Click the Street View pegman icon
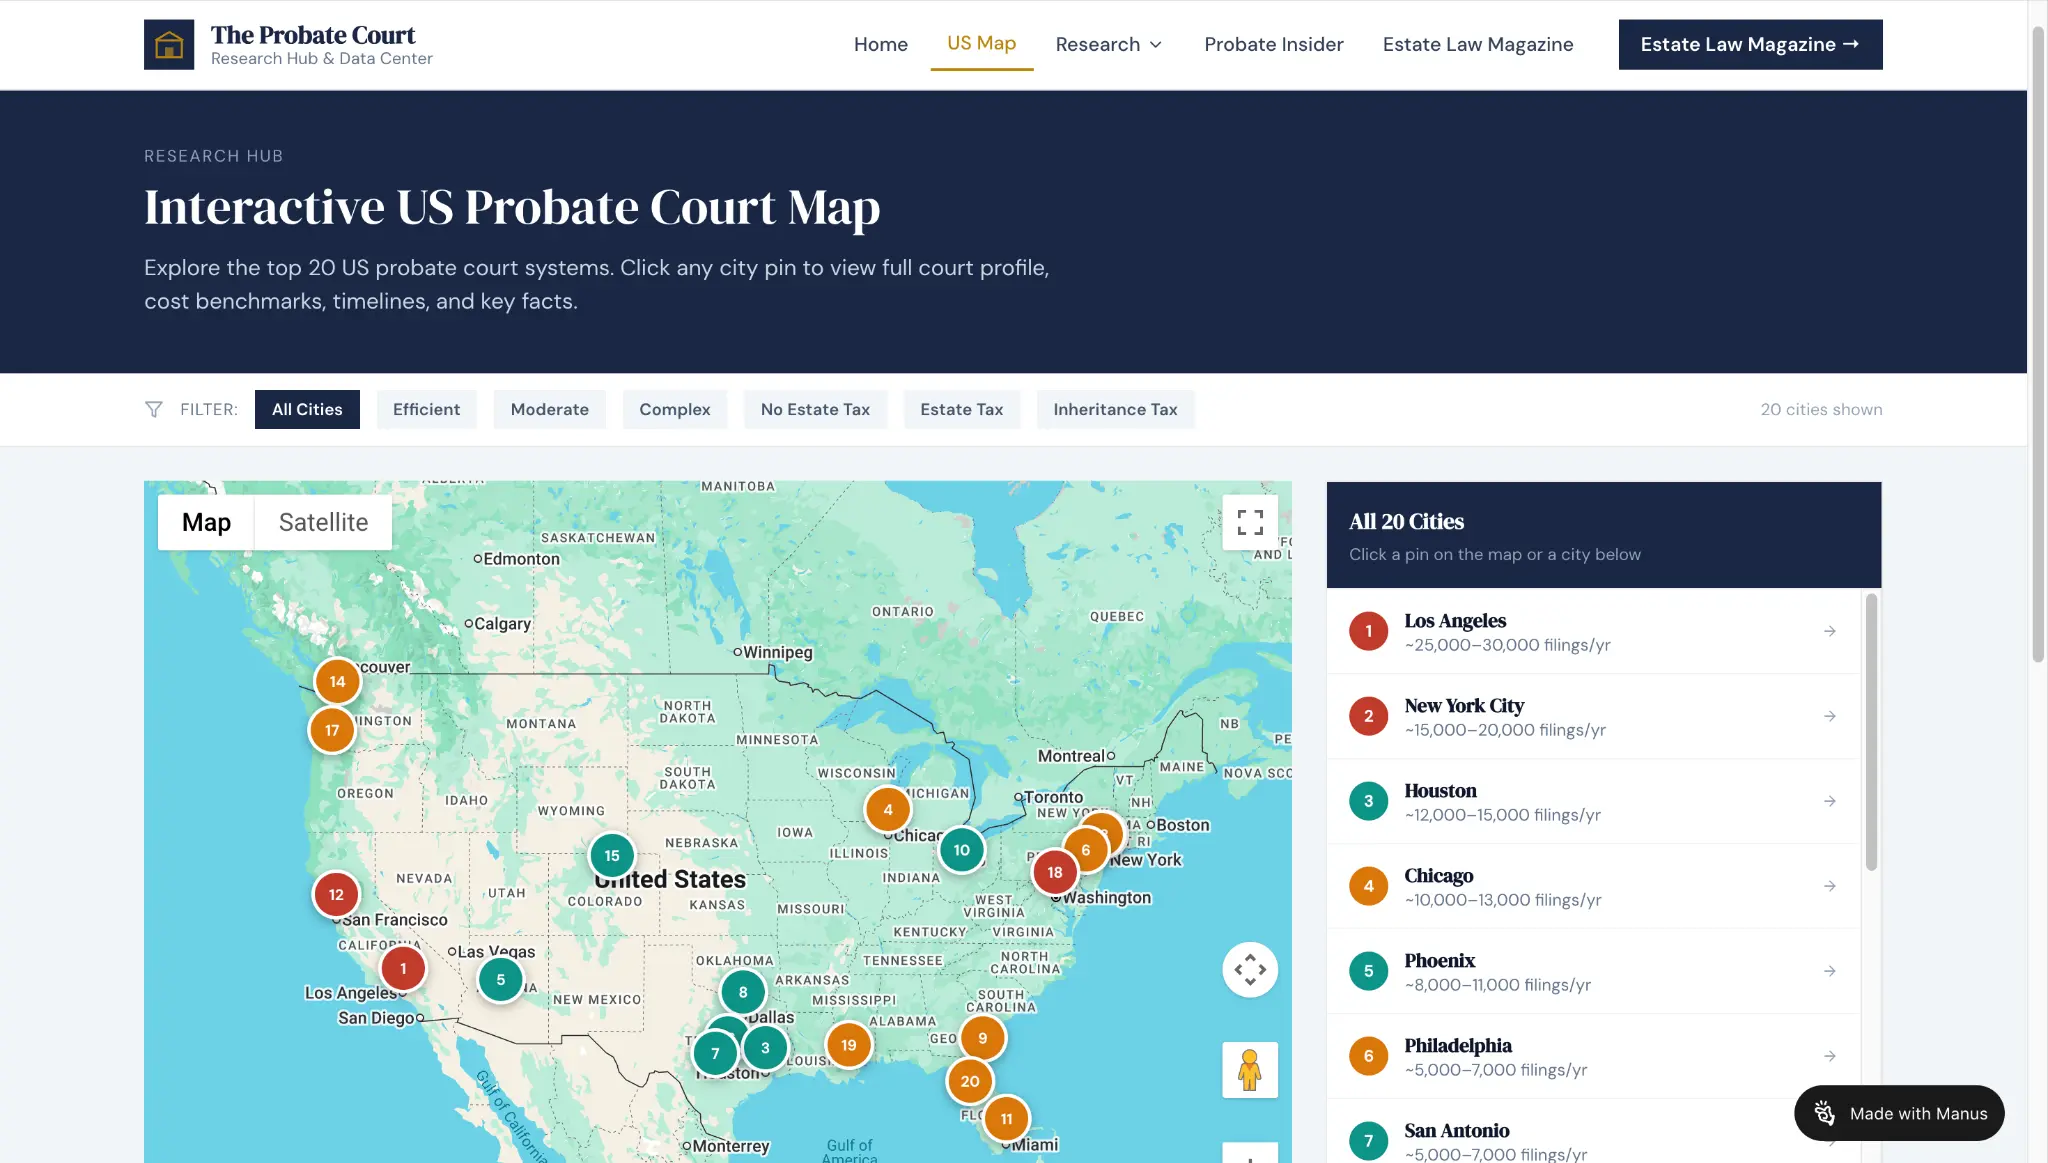Image resolution: width=2048 pixels, height=1163 pixels. 1250,1070
